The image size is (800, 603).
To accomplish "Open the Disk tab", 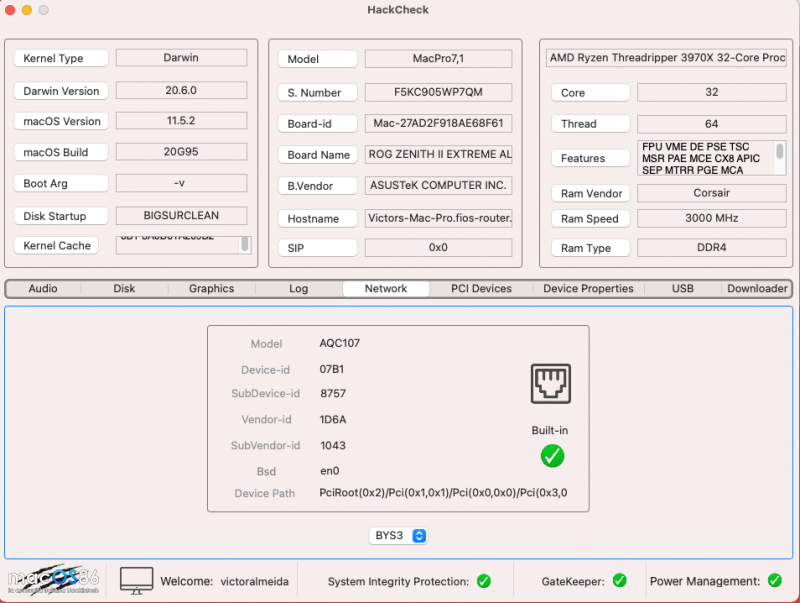I will (x=124, y=288).
